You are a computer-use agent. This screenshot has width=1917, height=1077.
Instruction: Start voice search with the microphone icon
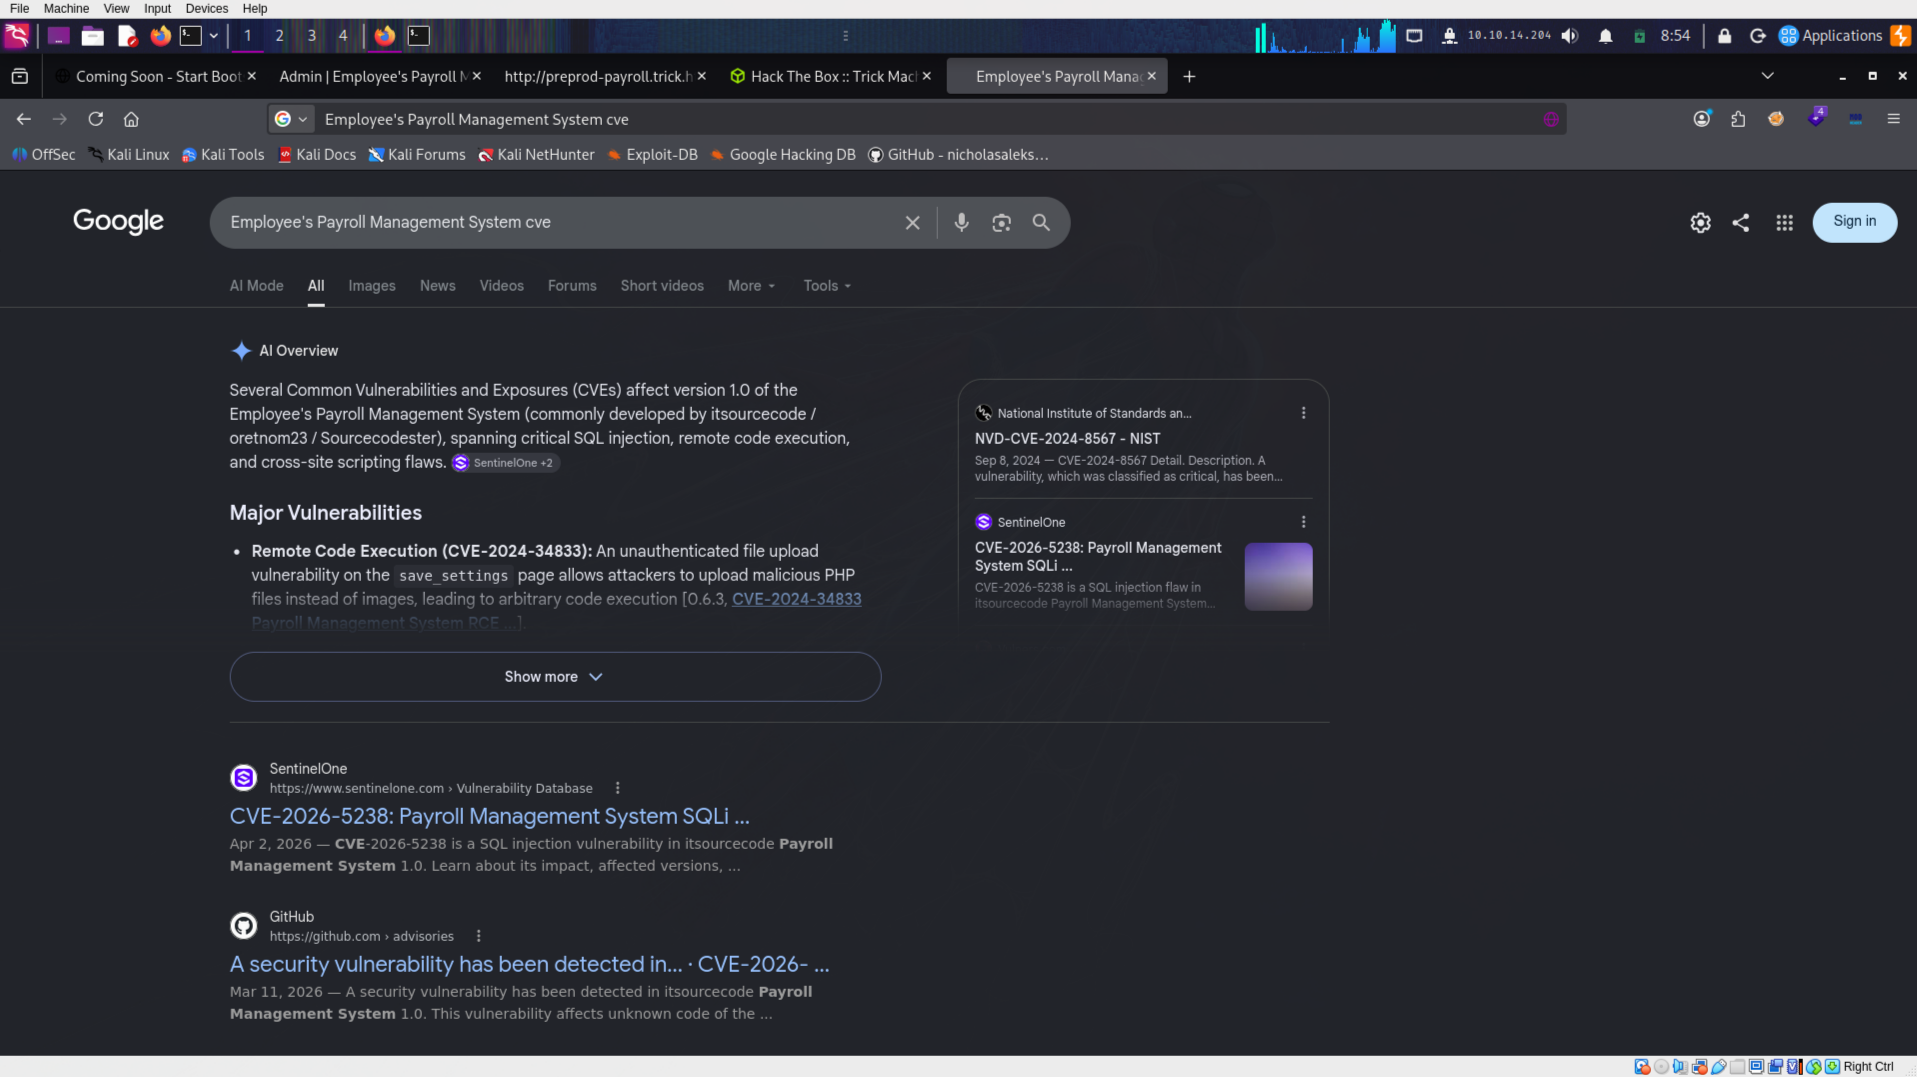(961, 223)
